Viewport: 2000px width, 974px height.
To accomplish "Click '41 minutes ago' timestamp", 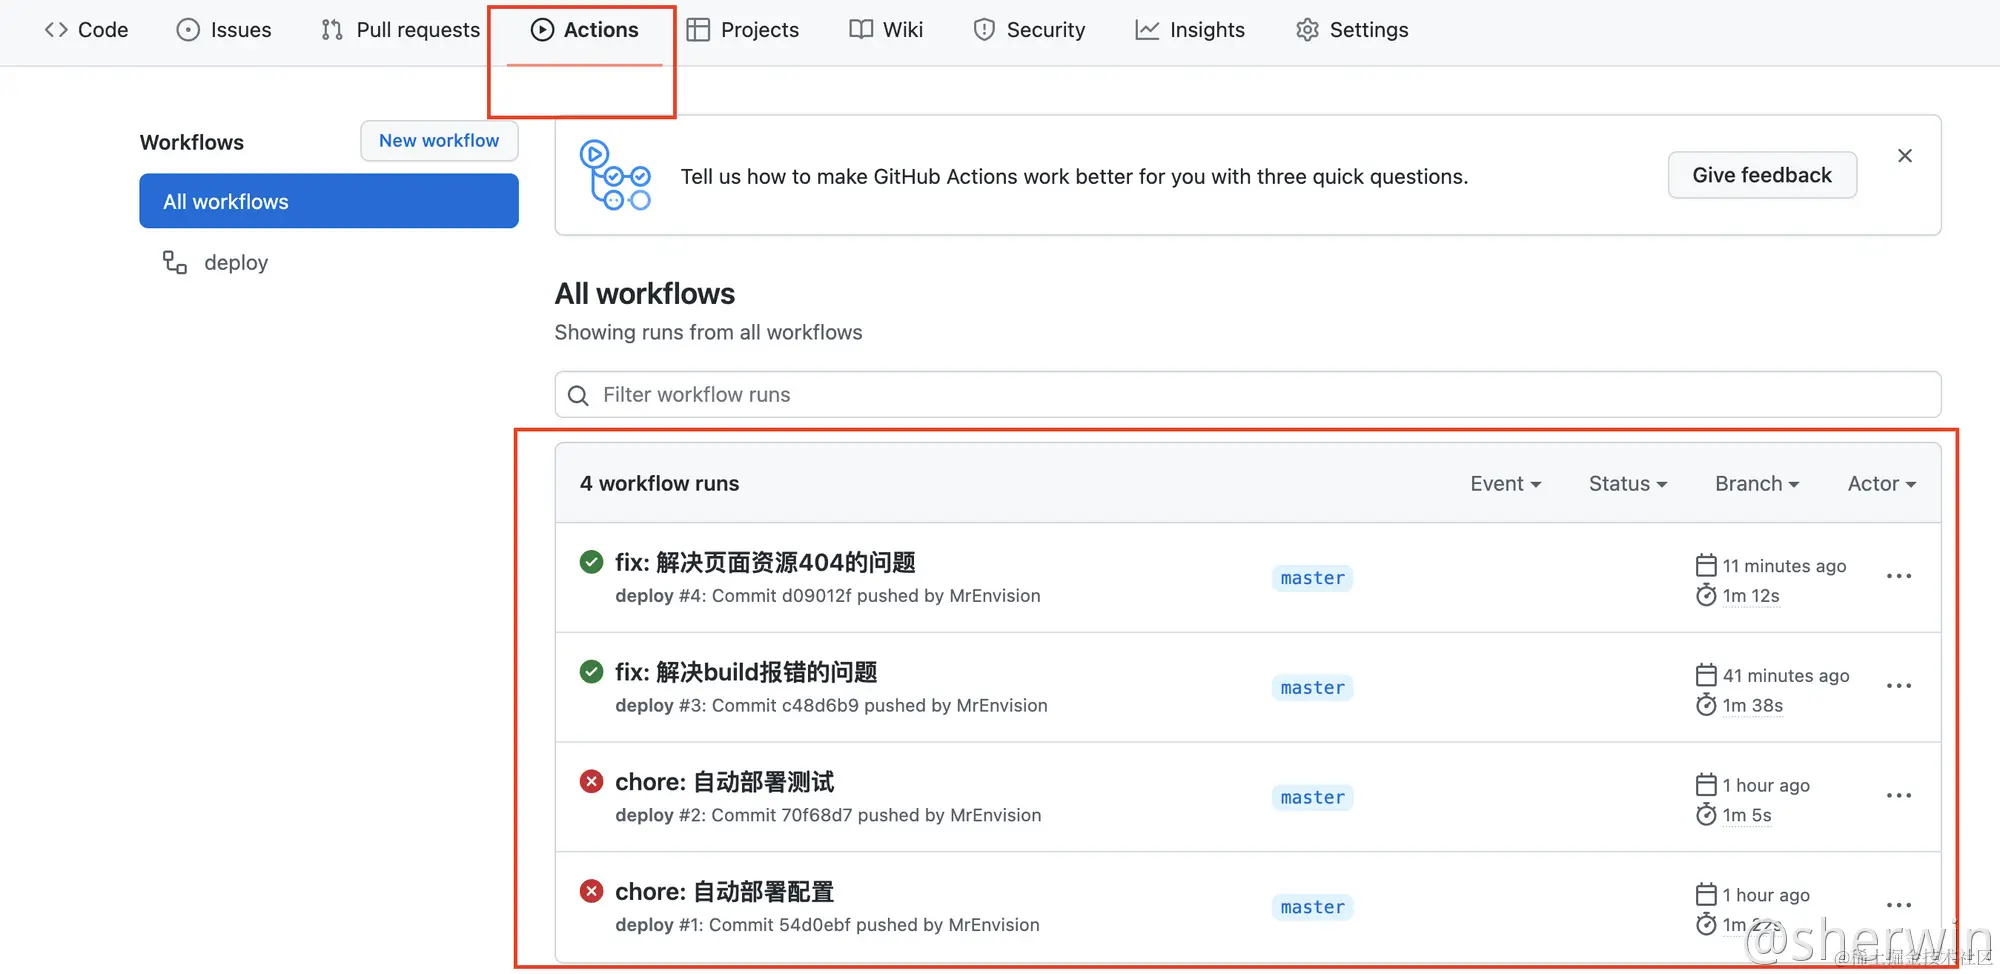I will pos(1786,676).
